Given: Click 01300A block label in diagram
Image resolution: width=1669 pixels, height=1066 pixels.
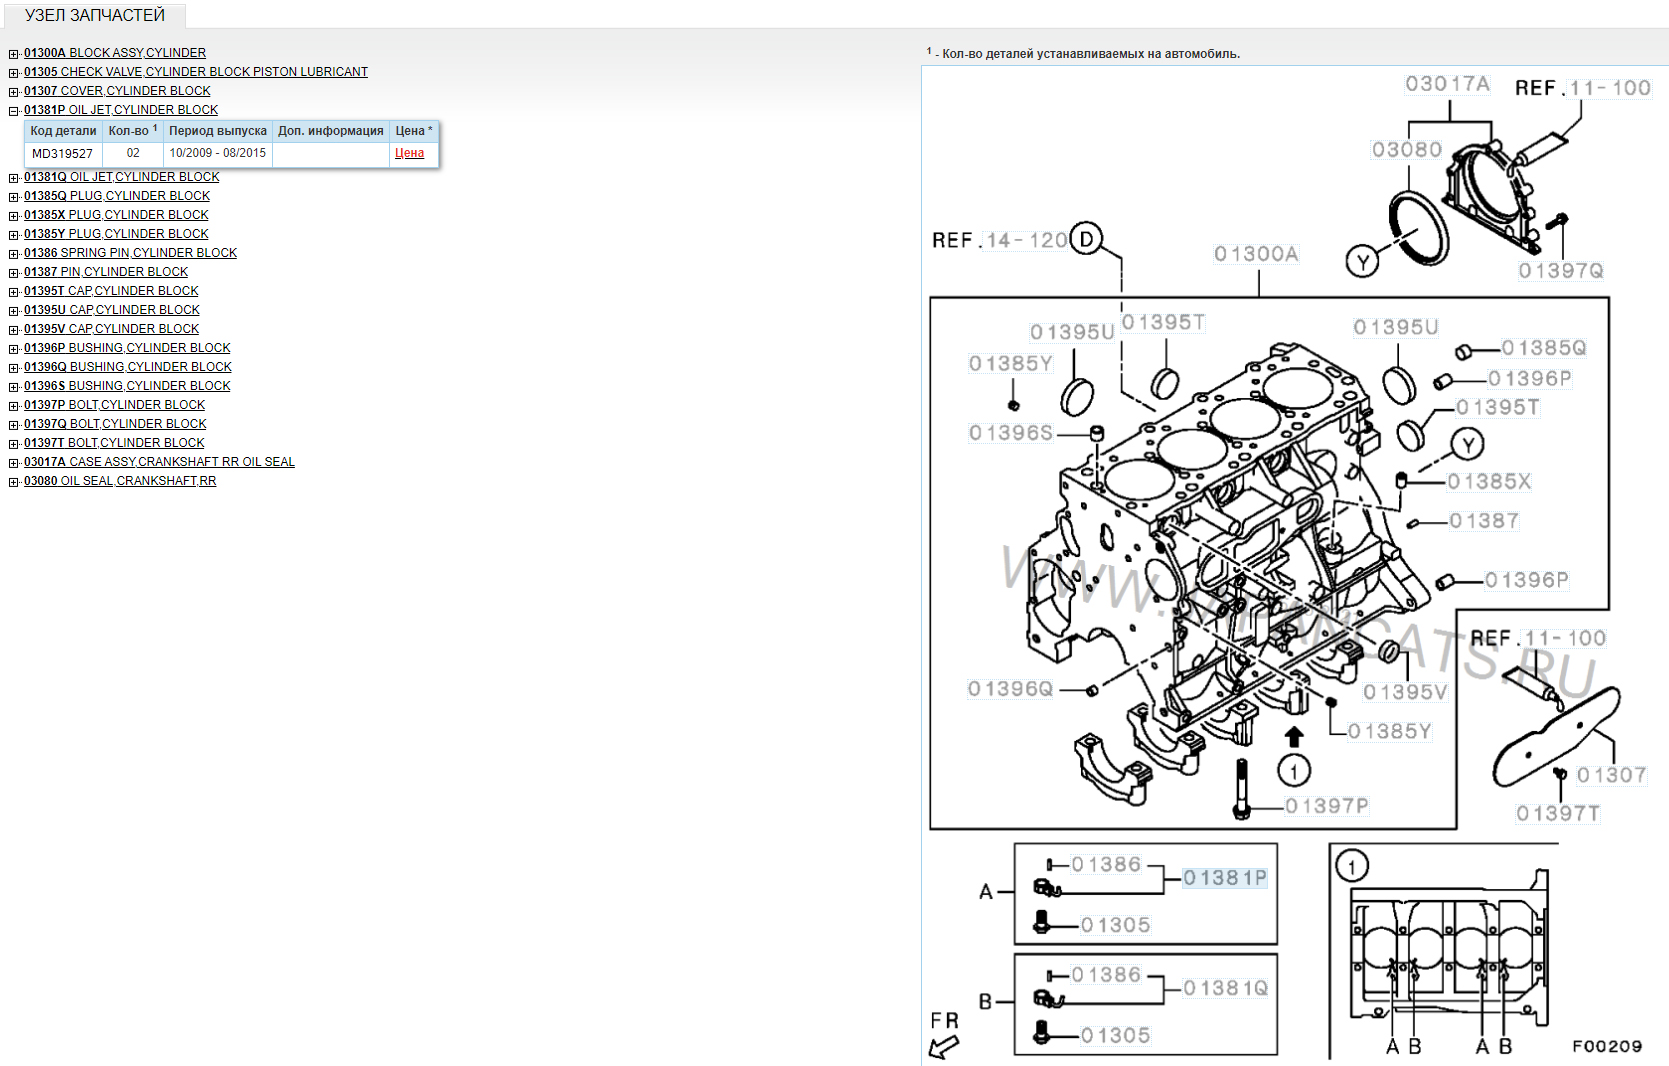Looking at the screenshot, I should click(1256, 254).
